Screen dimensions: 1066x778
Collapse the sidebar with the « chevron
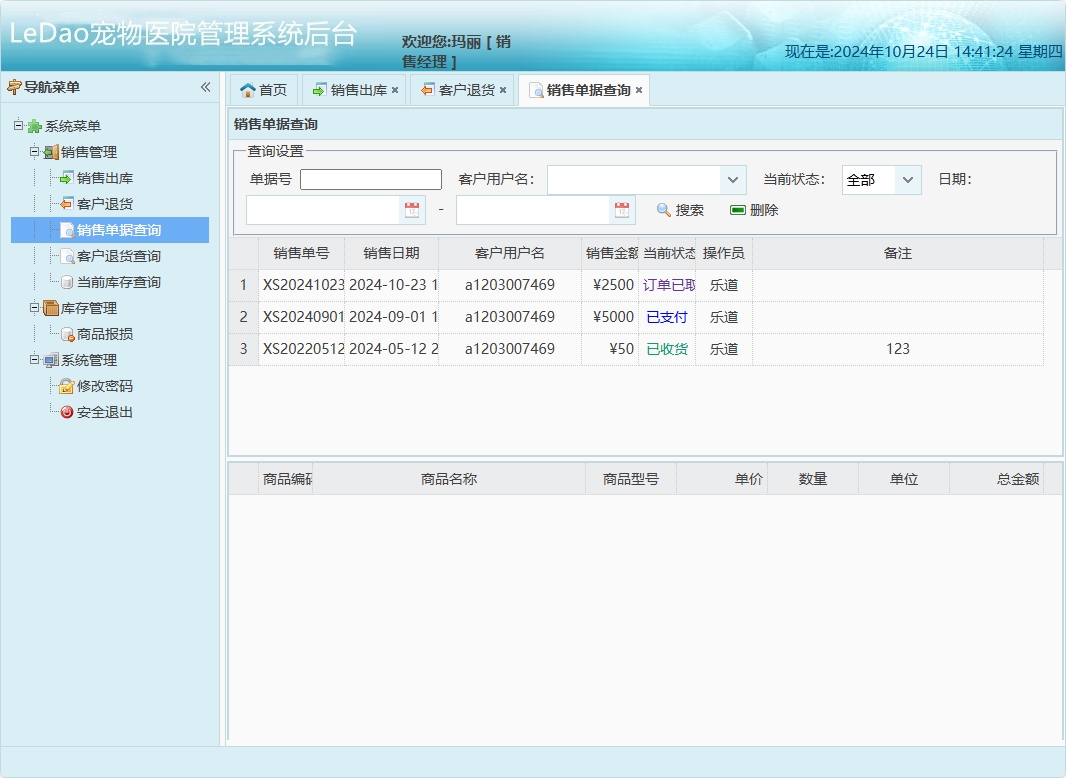pos(205,87)
